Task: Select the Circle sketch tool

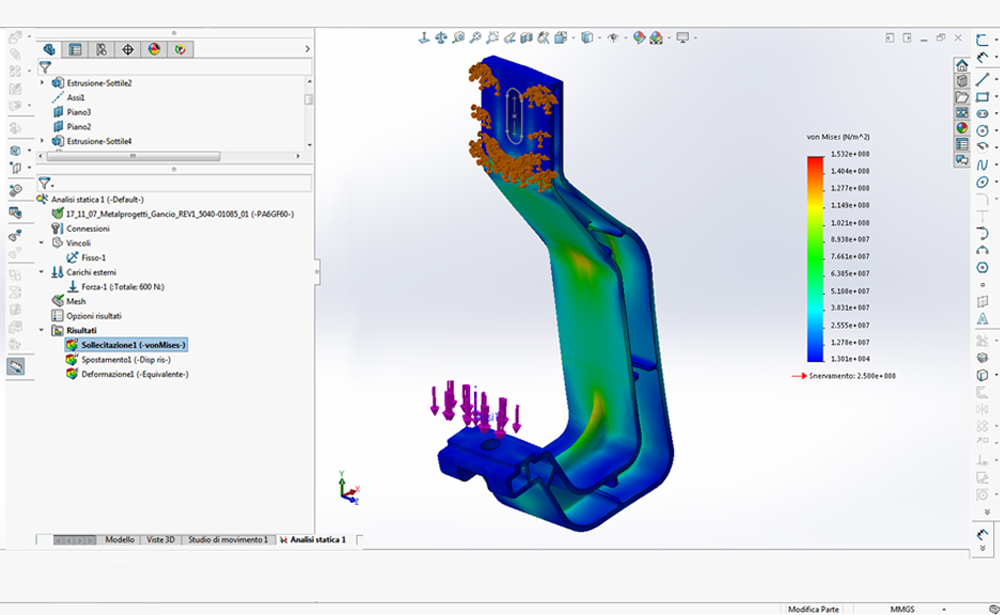Action: pyautogui.click(x=982, y=131)
